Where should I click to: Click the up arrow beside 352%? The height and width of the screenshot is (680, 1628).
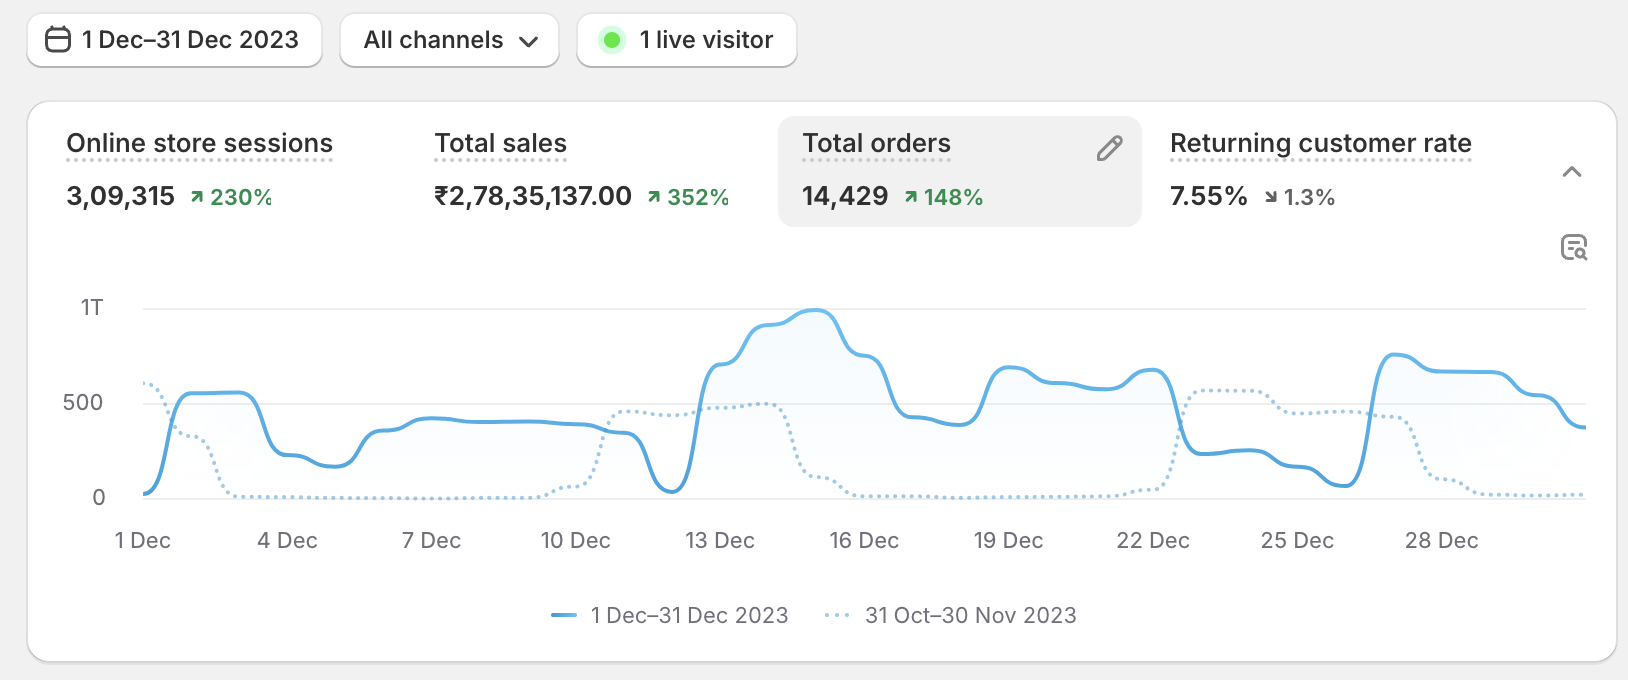tap(654, 197)
